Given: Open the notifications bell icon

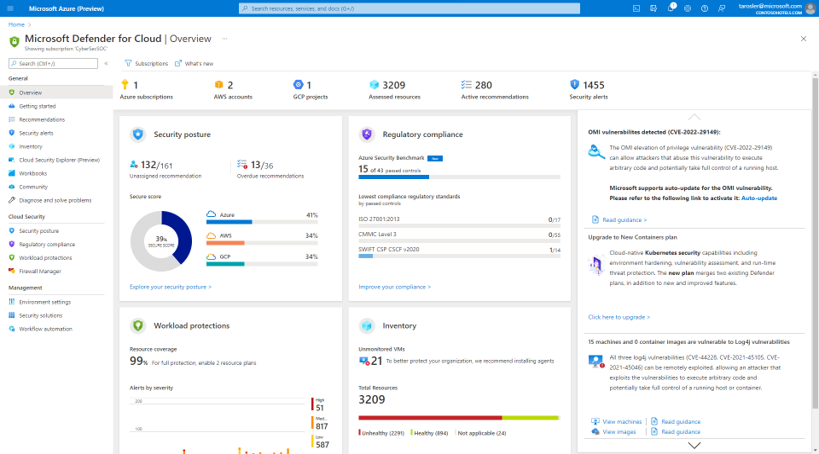Looking at the screenshot, I should [x=672, y=8].
